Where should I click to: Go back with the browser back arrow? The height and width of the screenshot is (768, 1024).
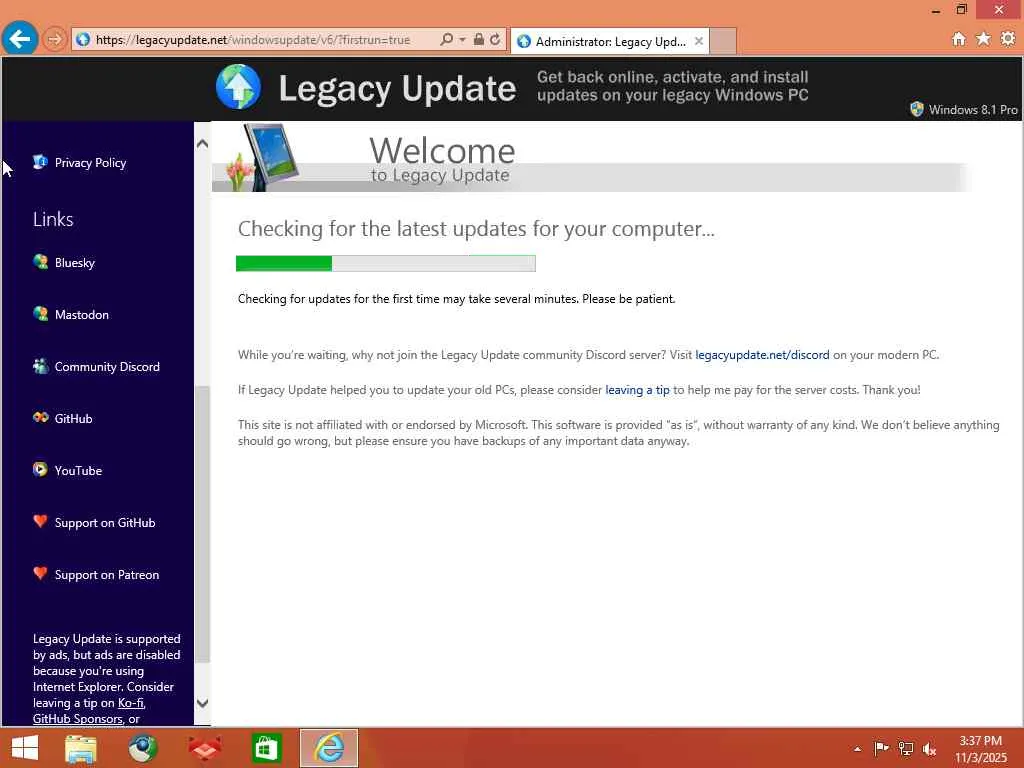click(20, 39)
